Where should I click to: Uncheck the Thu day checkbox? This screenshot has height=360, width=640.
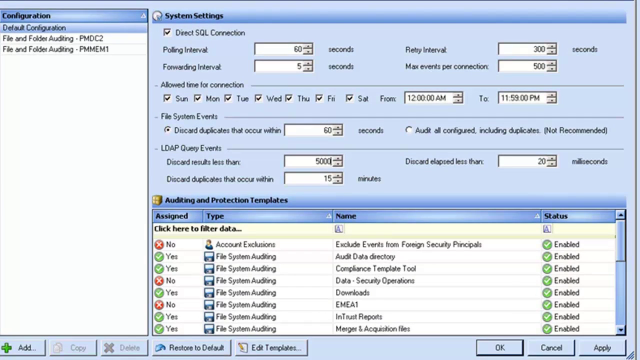click(x=289, y=98)
